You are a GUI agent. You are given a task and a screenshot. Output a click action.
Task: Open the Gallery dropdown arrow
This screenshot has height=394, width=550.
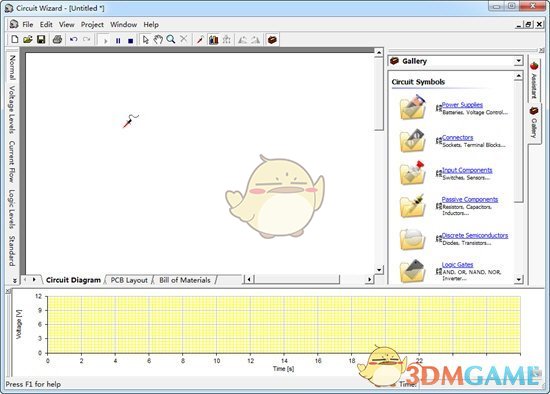[x=518, y=61]
